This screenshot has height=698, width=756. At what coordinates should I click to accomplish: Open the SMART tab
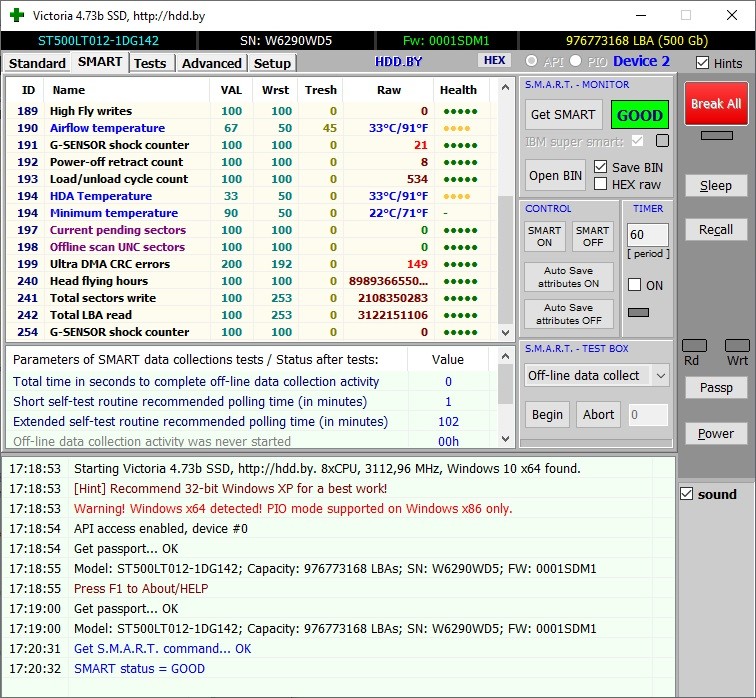(100, 62)
